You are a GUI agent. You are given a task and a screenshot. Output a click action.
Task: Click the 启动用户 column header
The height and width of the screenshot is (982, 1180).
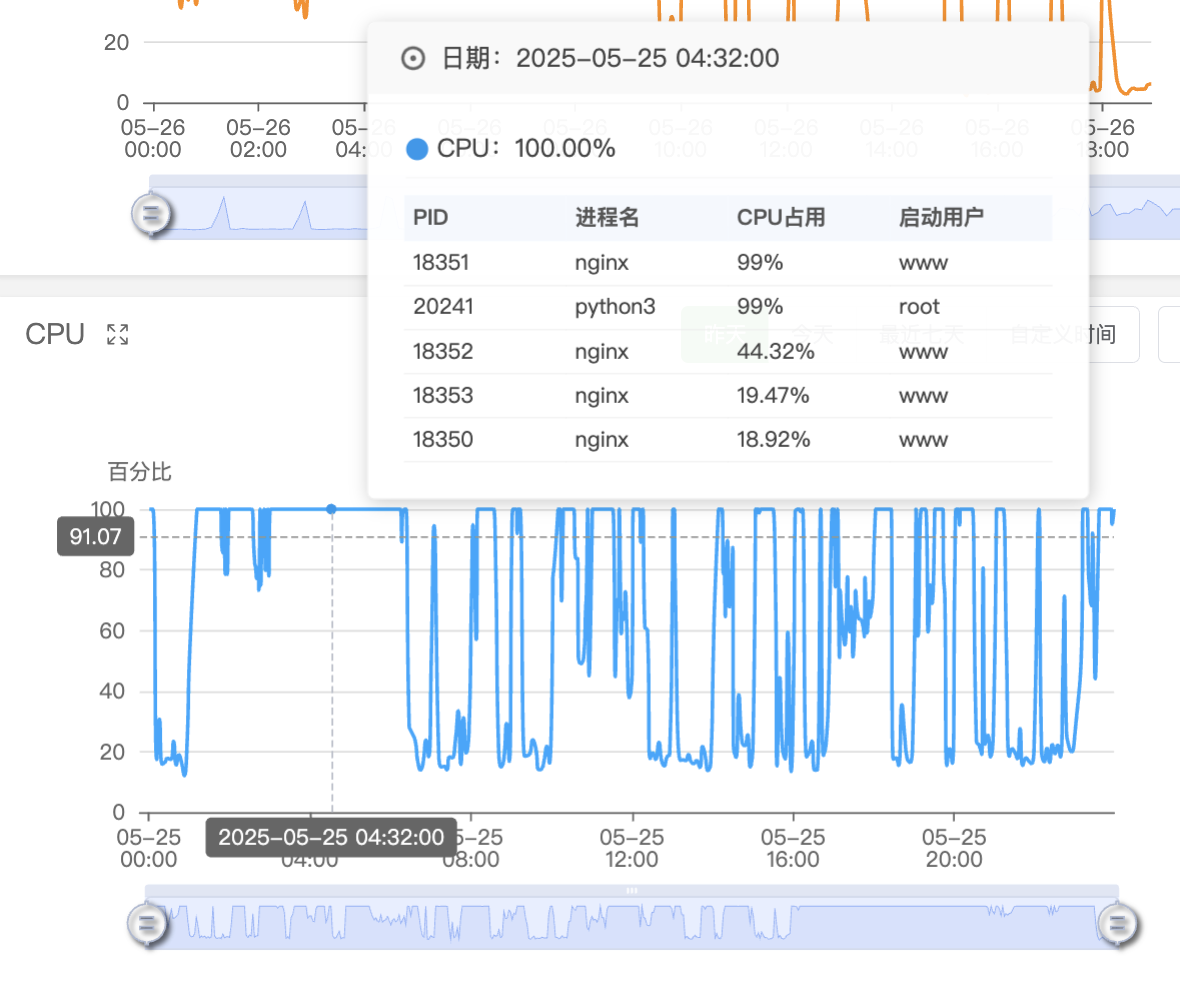tap(941, 217)
